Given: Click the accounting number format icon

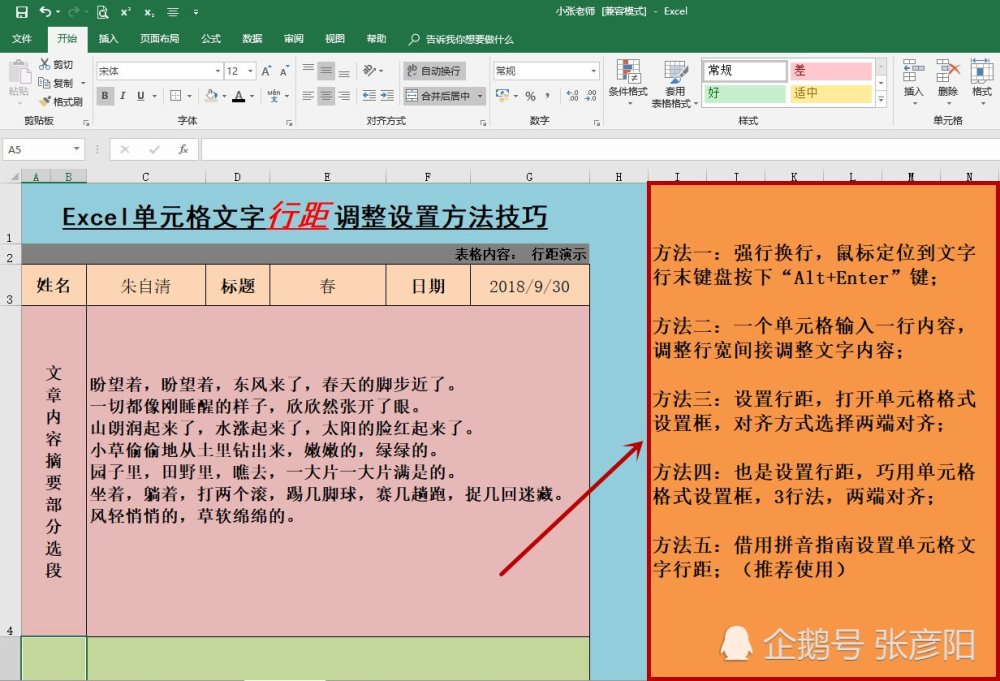Looking at the screenshot, I should (x=502, y=96).
